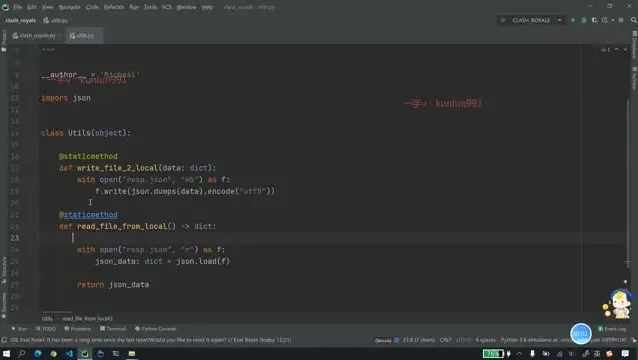Open the Window menu
The image size is (638, 360).
point(186,7)
